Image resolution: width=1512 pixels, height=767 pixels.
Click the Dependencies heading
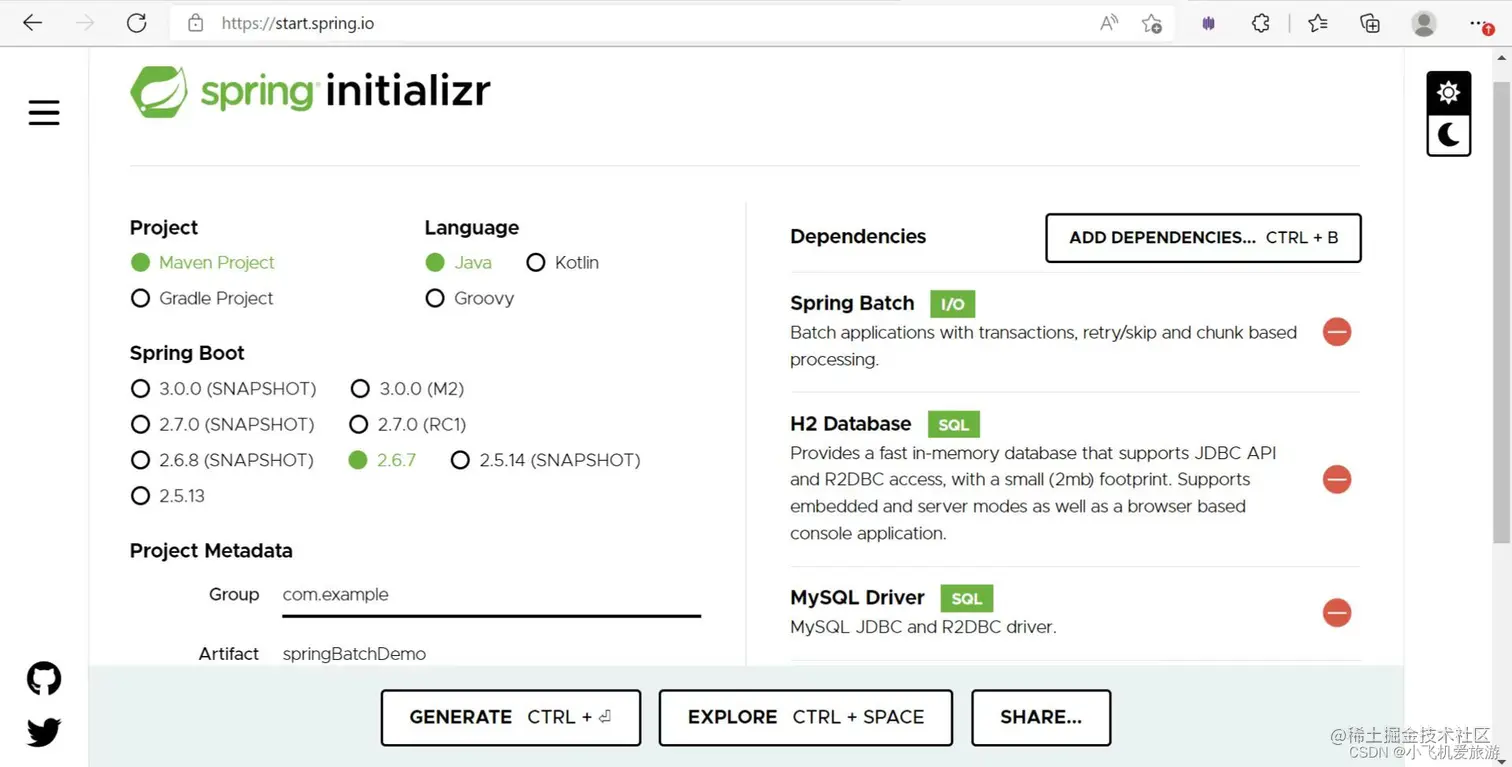[x=858, y=237]
